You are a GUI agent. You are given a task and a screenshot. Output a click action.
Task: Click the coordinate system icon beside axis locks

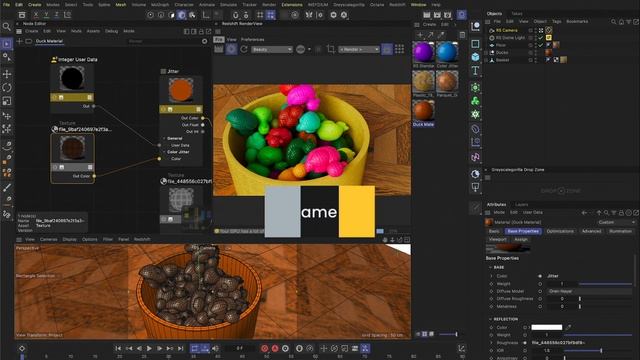pyautogui.click(x=67, y=15)
